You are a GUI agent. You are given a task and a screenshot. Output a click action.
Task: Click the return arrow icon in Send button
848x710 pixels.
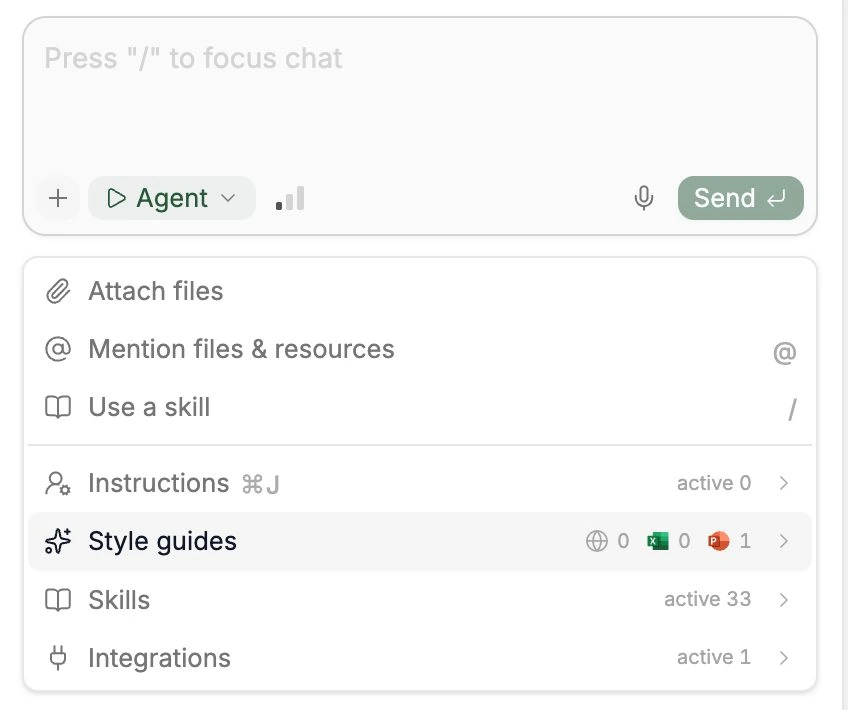coord(776,199)
